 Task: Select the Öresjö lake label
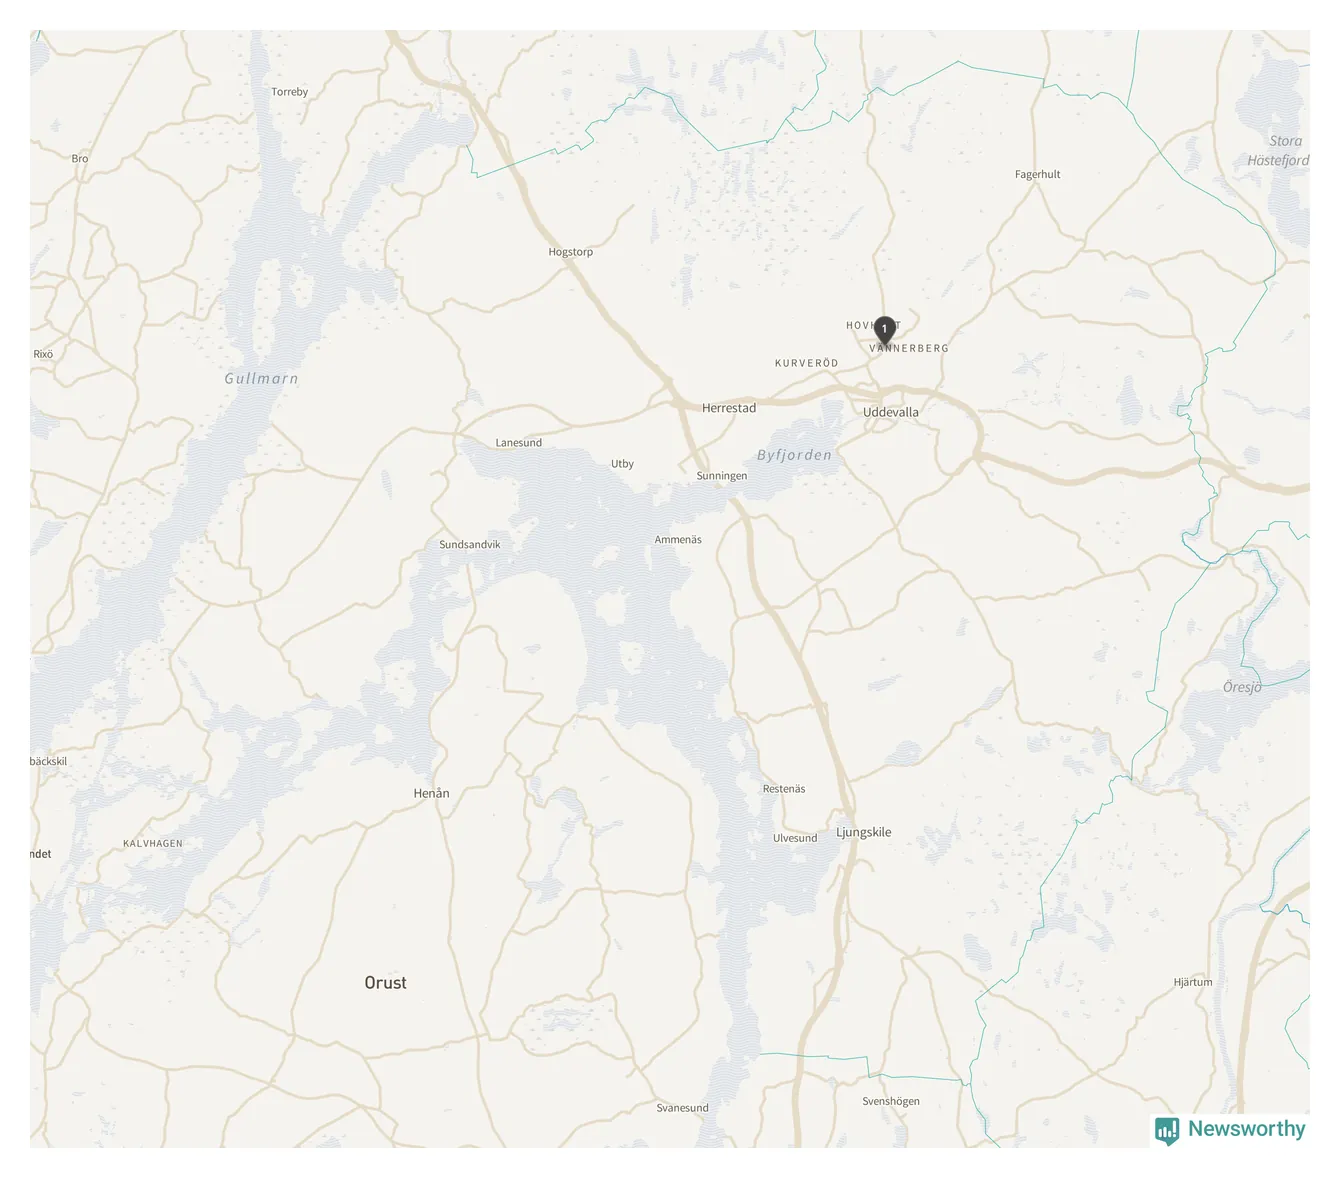(x=1242, y=687)
